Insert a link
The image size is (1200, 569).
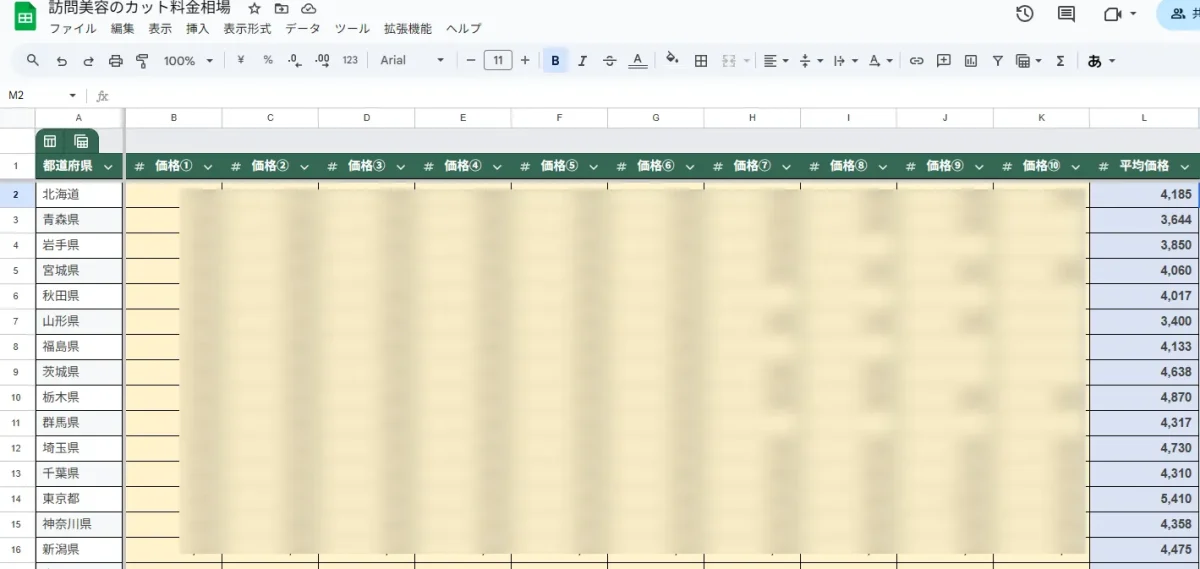916,60
